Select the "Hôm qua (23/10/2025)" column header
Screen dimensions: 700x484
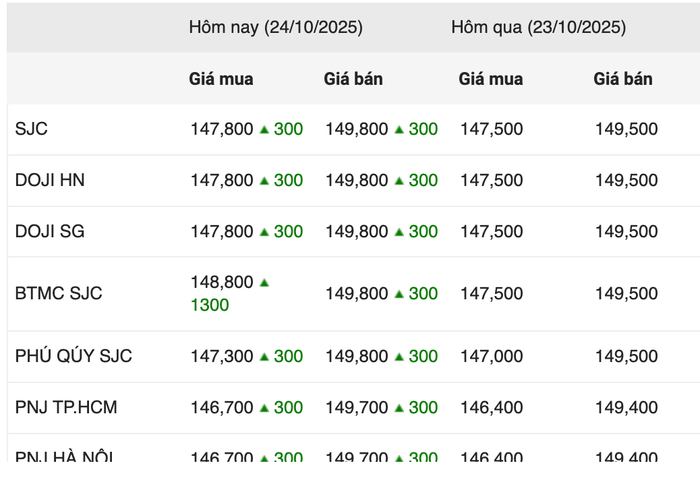tap(538, 27)
